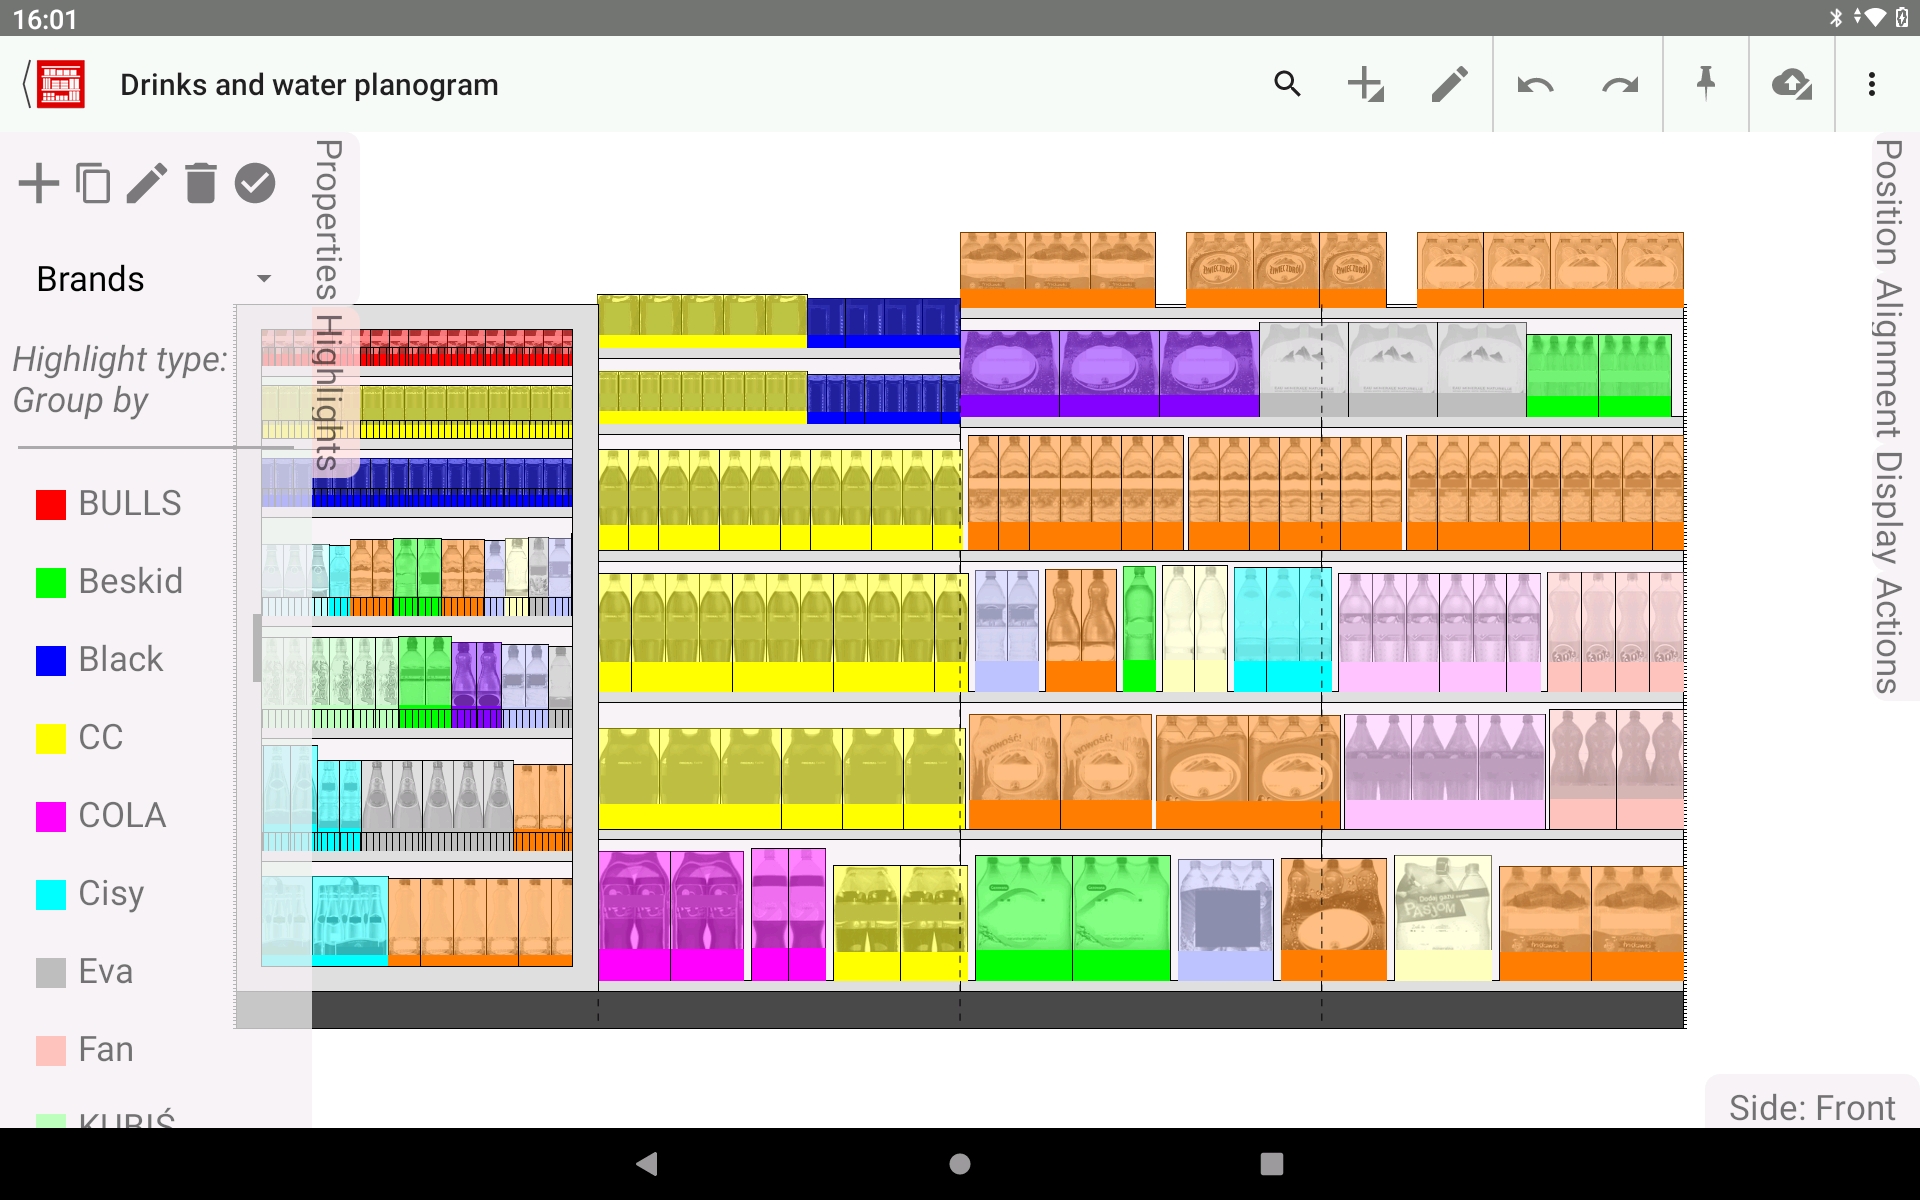The height and width of the screenshot is (1200, 1920).
Task: Switch to the Highlights tab
Action: pyautogui.click(x=326, y=390)
